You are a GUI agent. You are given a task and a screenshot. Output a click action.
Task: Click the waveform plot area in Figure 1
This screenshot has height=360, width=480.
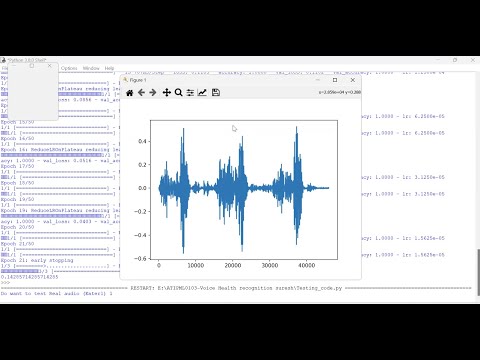244,190
